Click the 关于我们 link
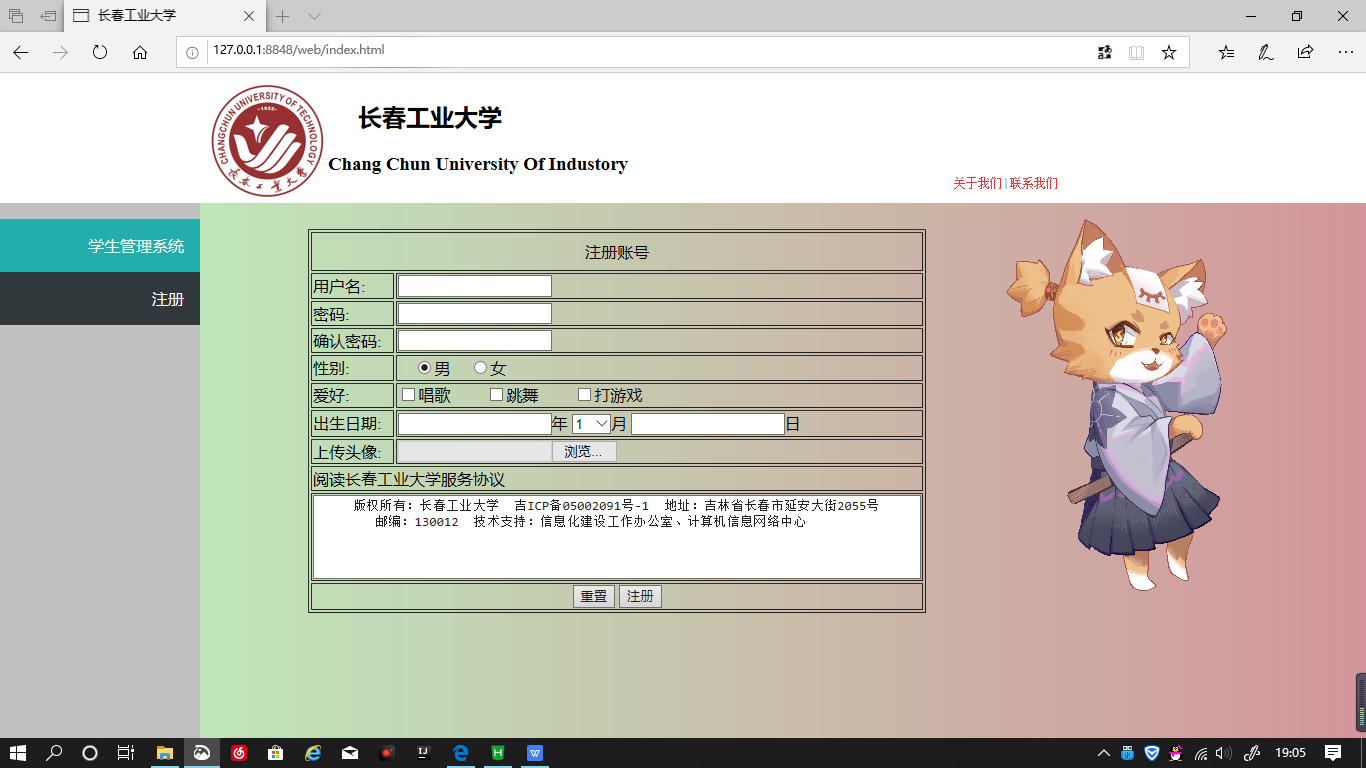This screenshot has height=768, width=1366. (x=977, y=183)
